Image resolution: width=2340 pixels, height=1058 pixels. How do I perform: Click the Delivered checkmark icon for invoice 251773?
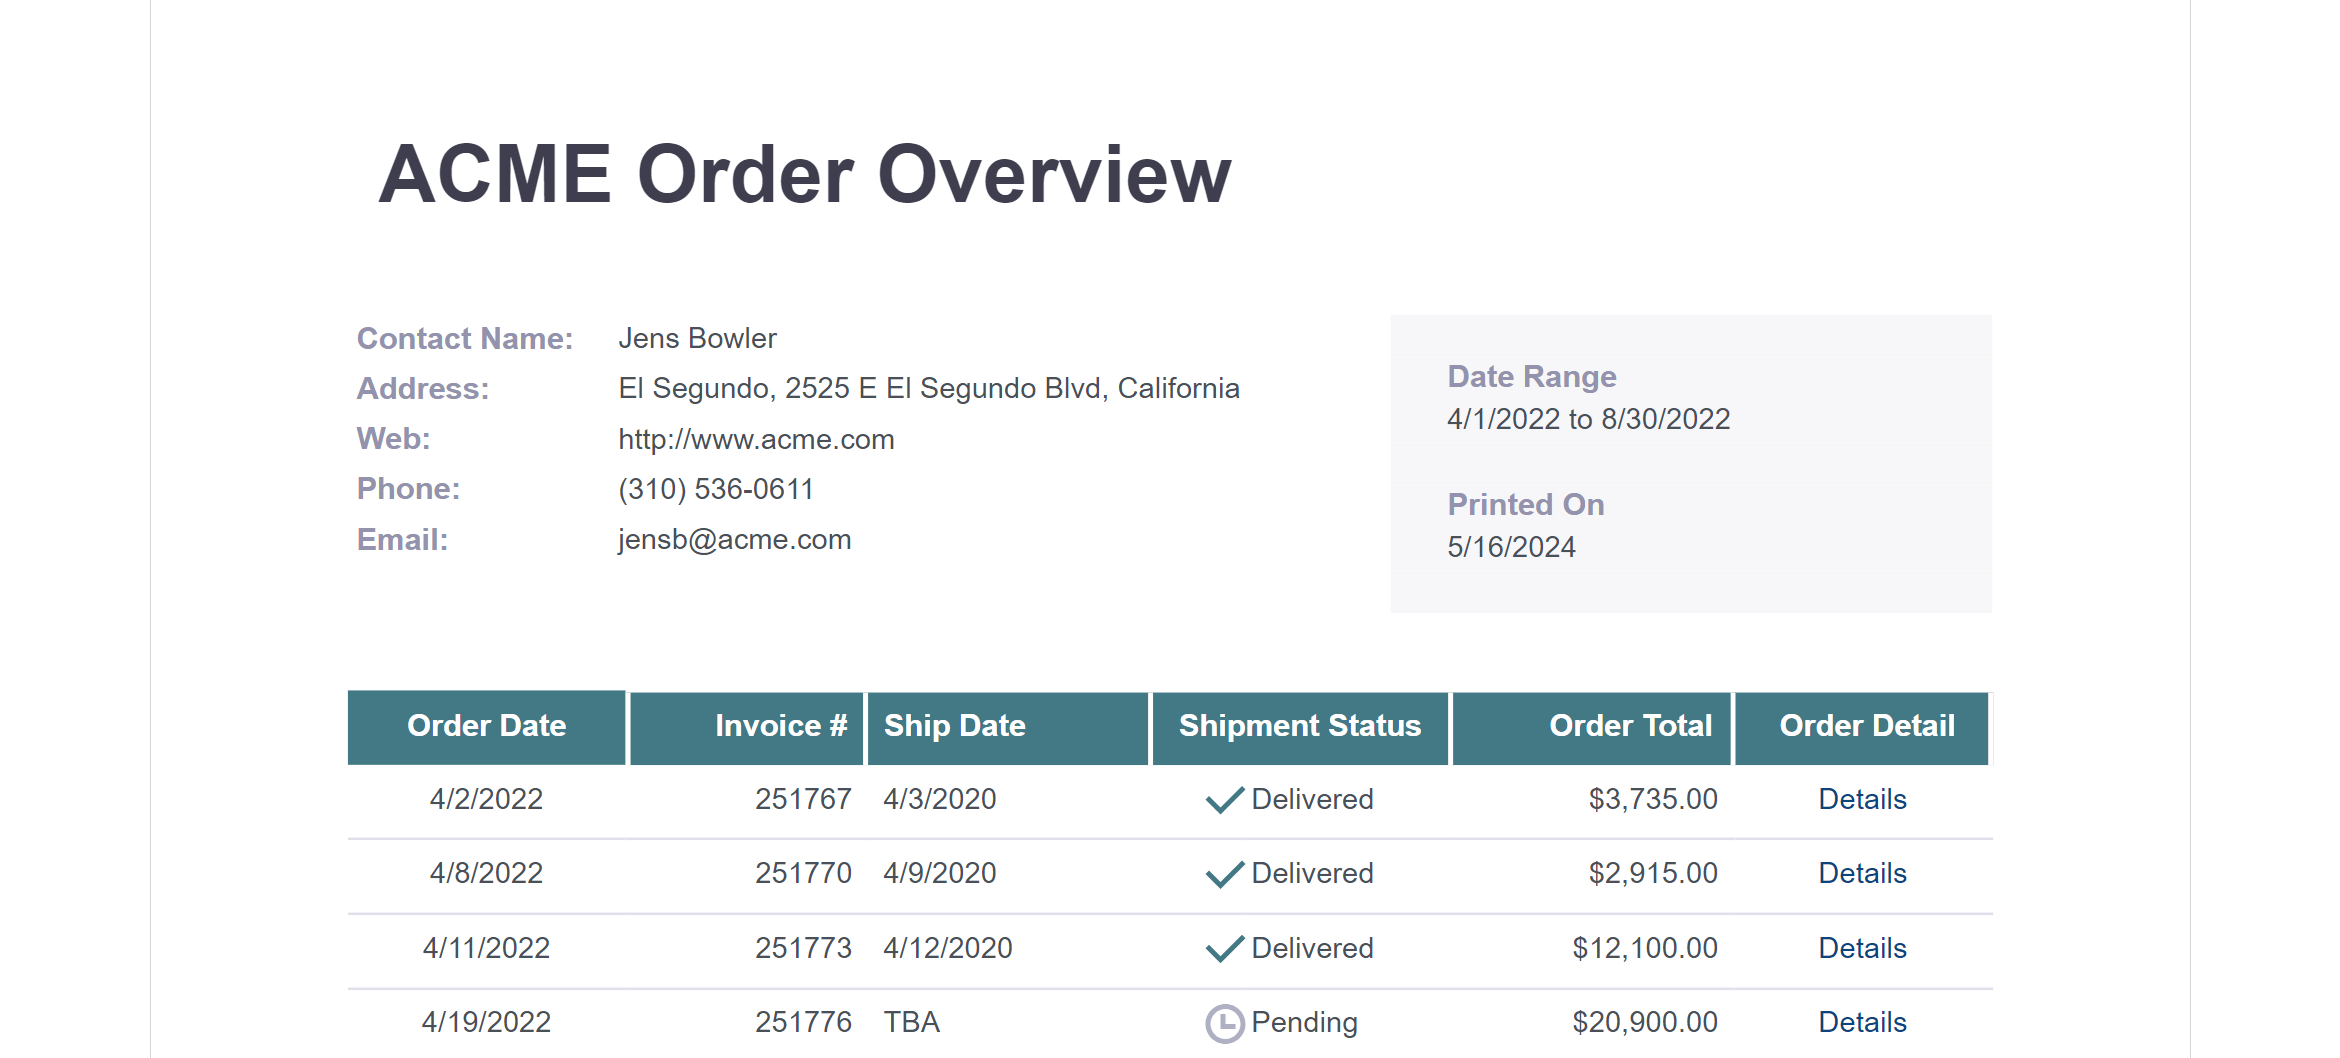point(1224,948)
